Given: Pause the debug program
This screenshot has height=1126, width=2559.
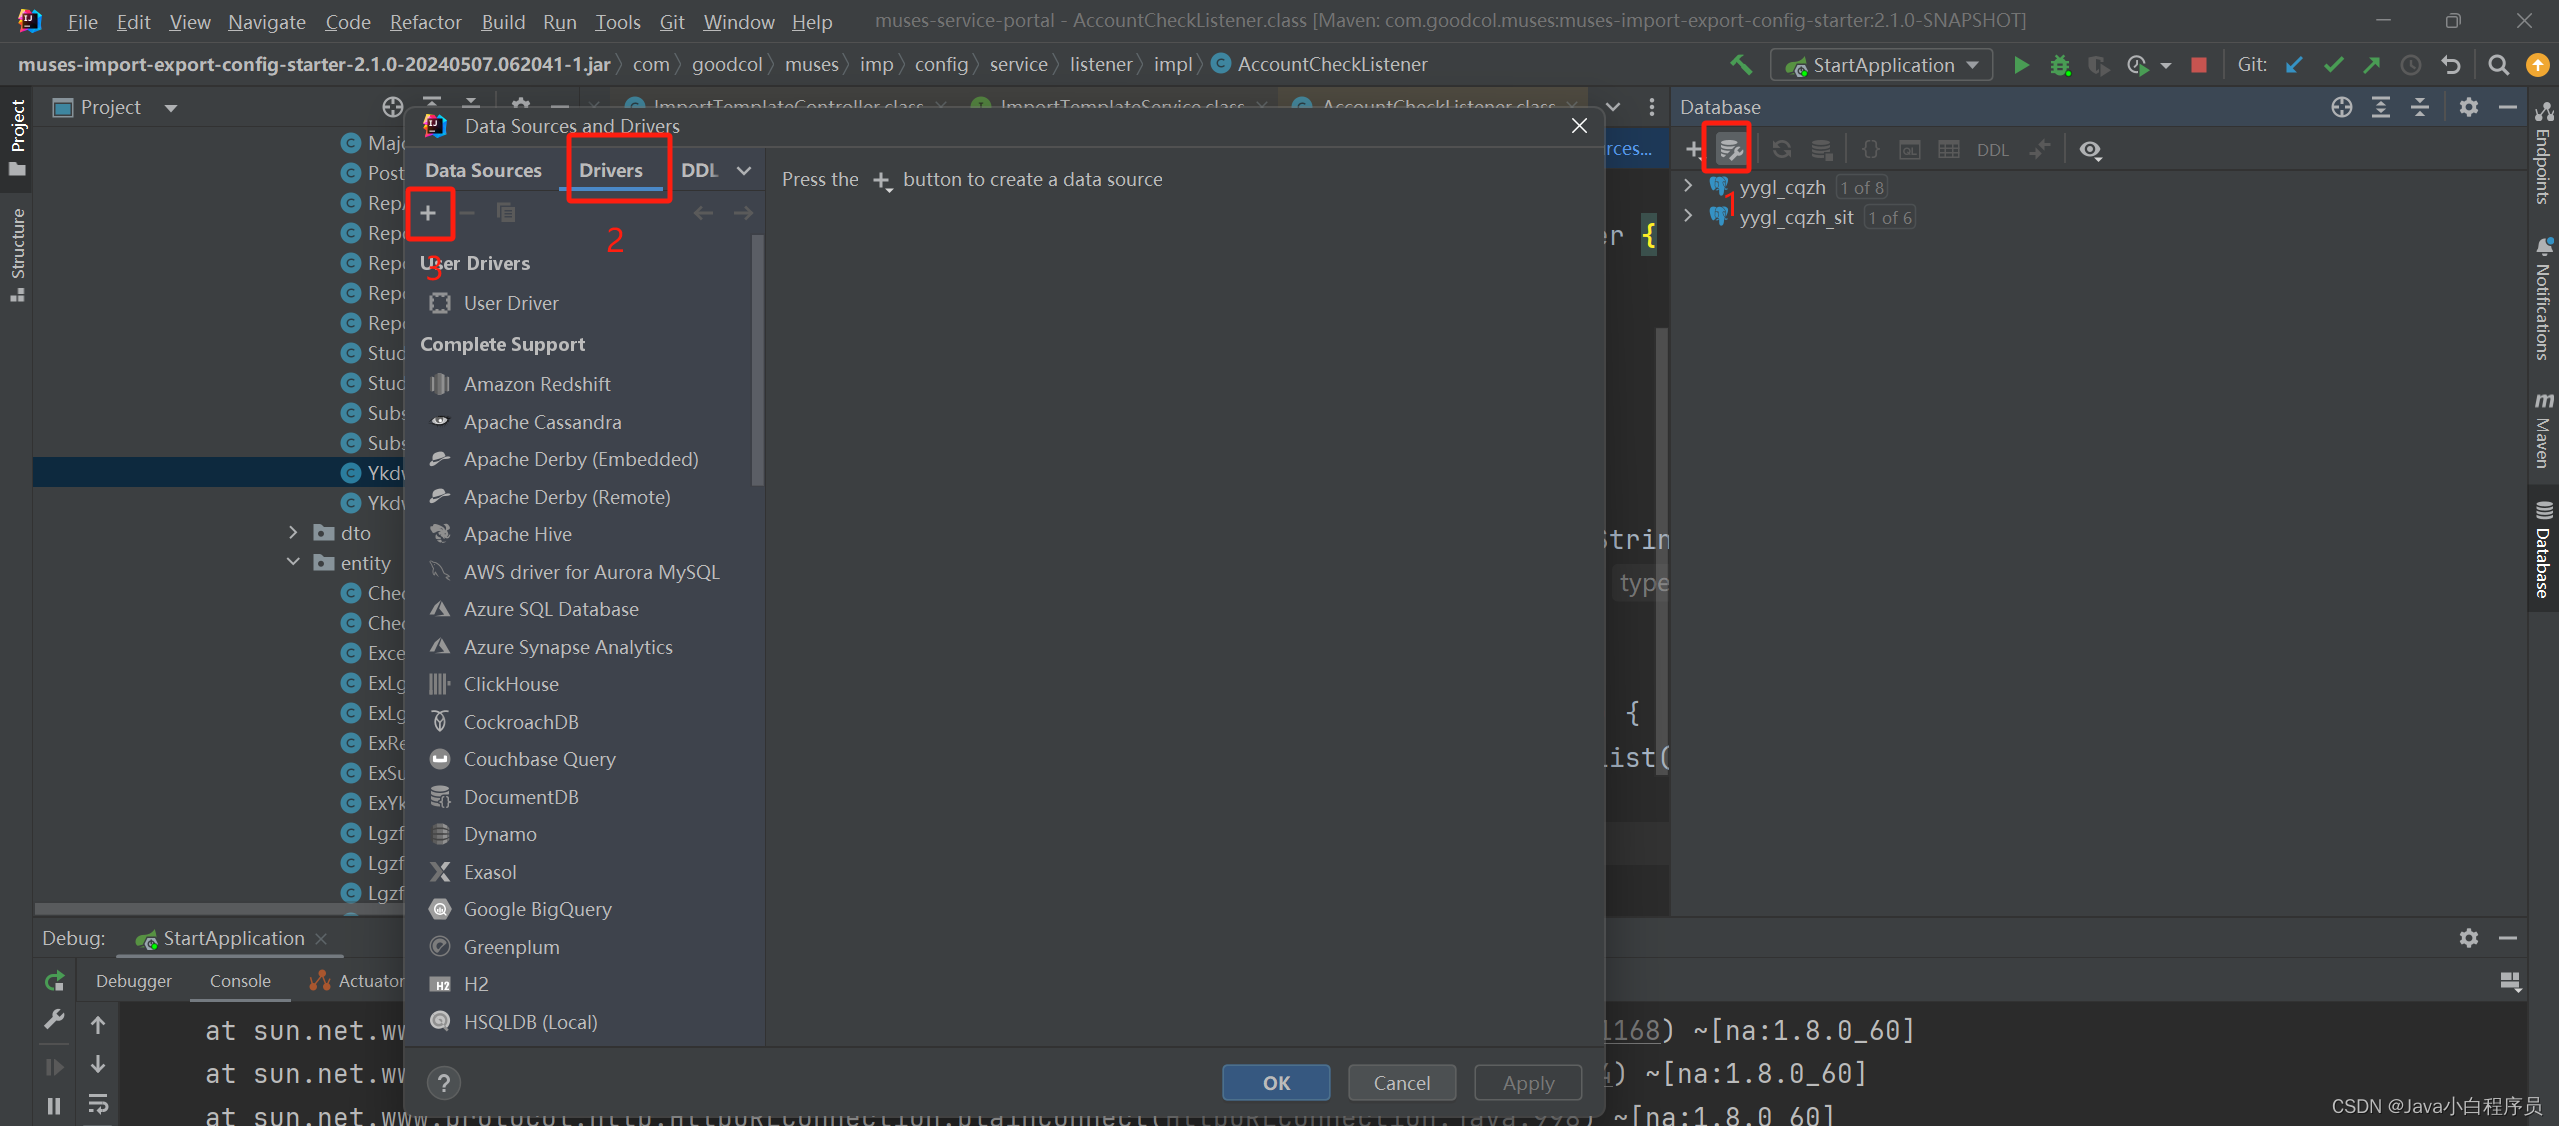Looking at the screenshot, I should tap(55, 1105).
